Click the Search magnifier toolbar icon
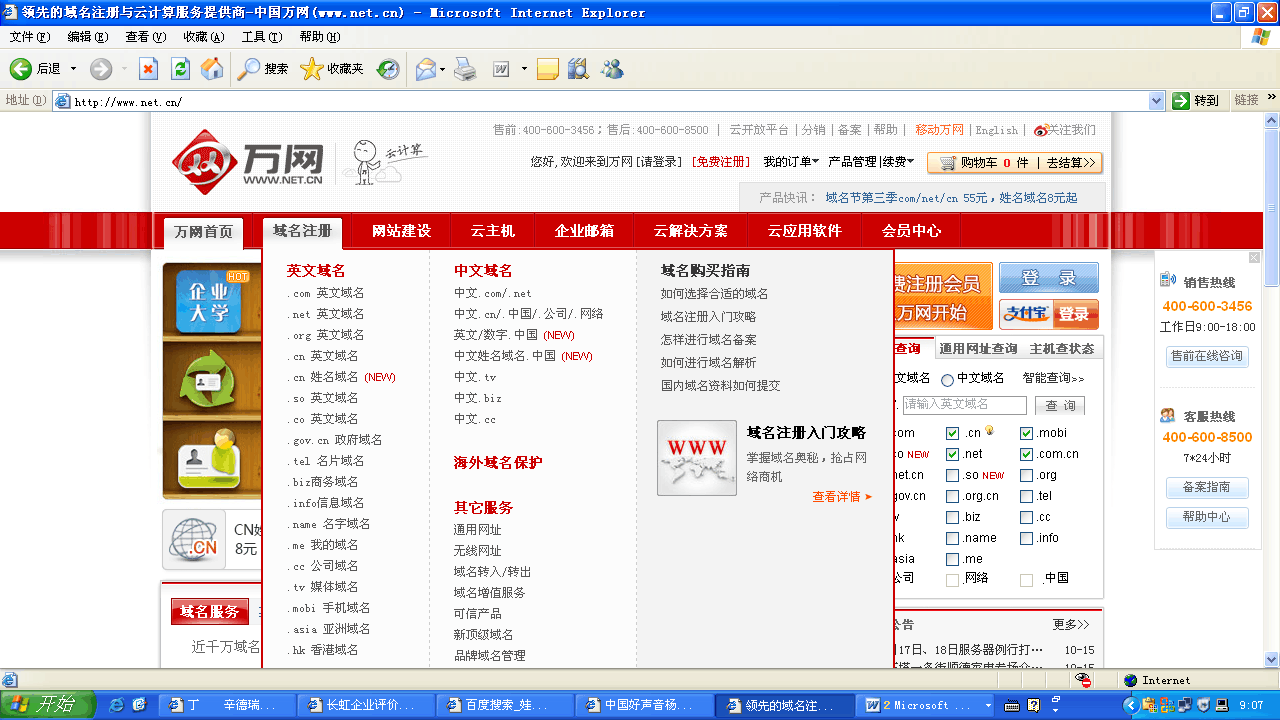Image resolution: width=1280 pixels, height=720 pixels. (x=248, y=69)
